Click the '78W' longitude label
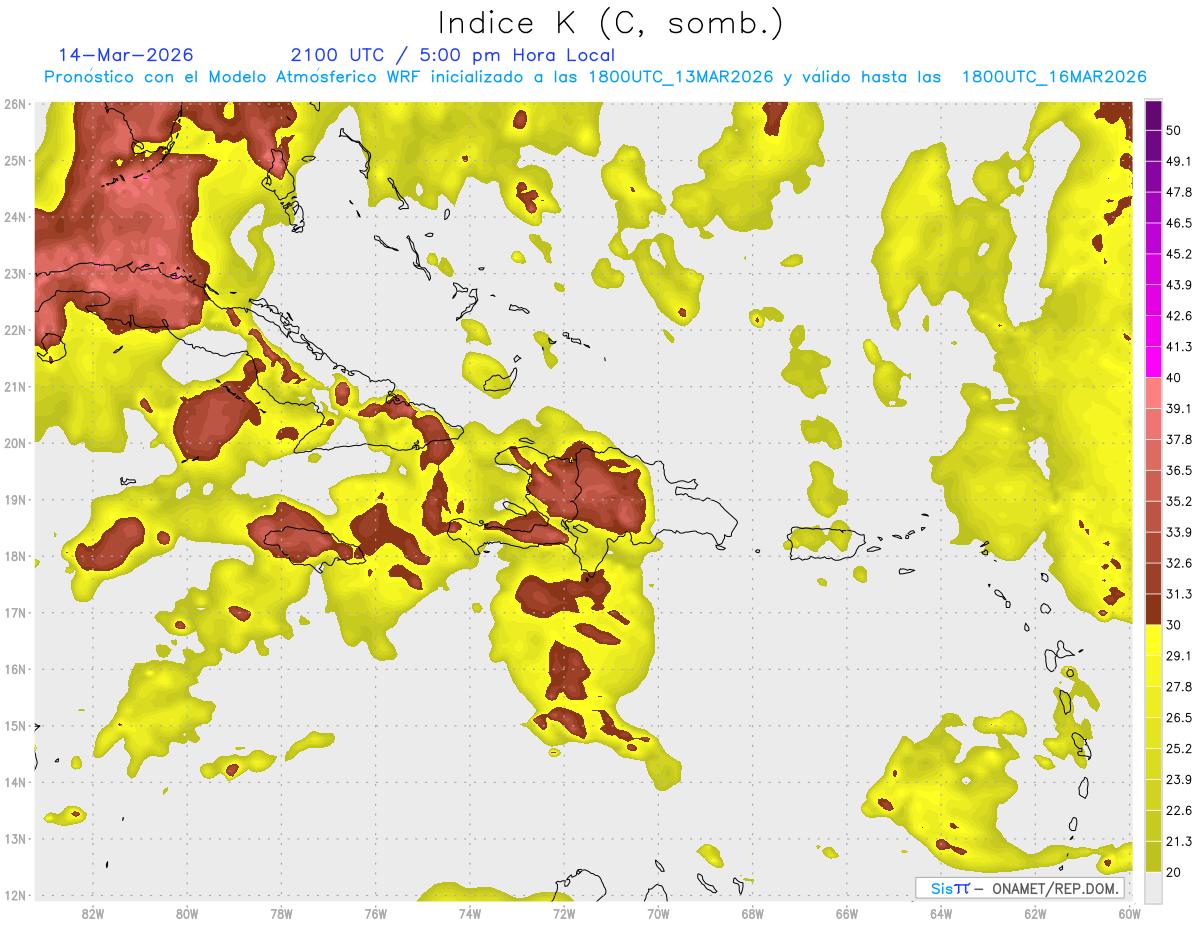The width and height of the screenshot is (1200, 927). click(x=281, y=913)
